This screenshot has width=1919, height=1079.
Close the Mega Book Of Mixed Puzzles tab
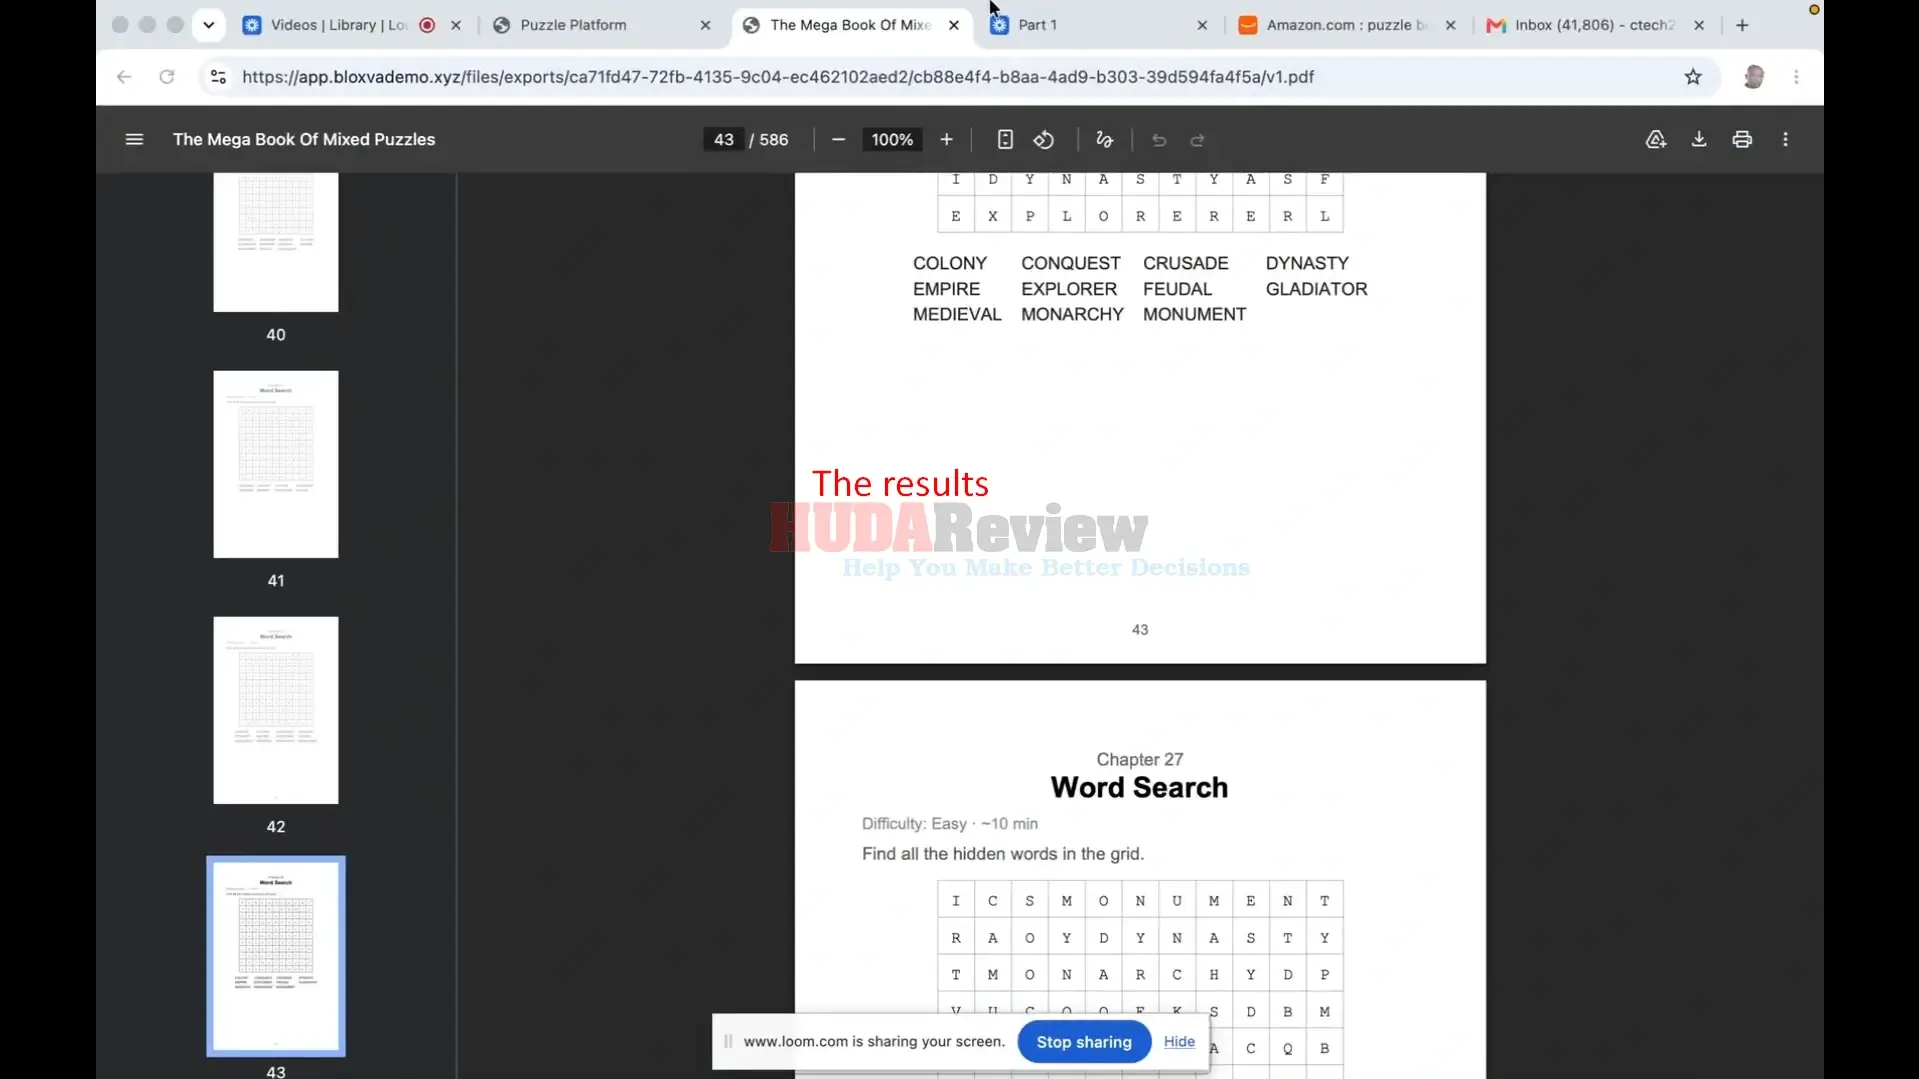pos(954,25)
